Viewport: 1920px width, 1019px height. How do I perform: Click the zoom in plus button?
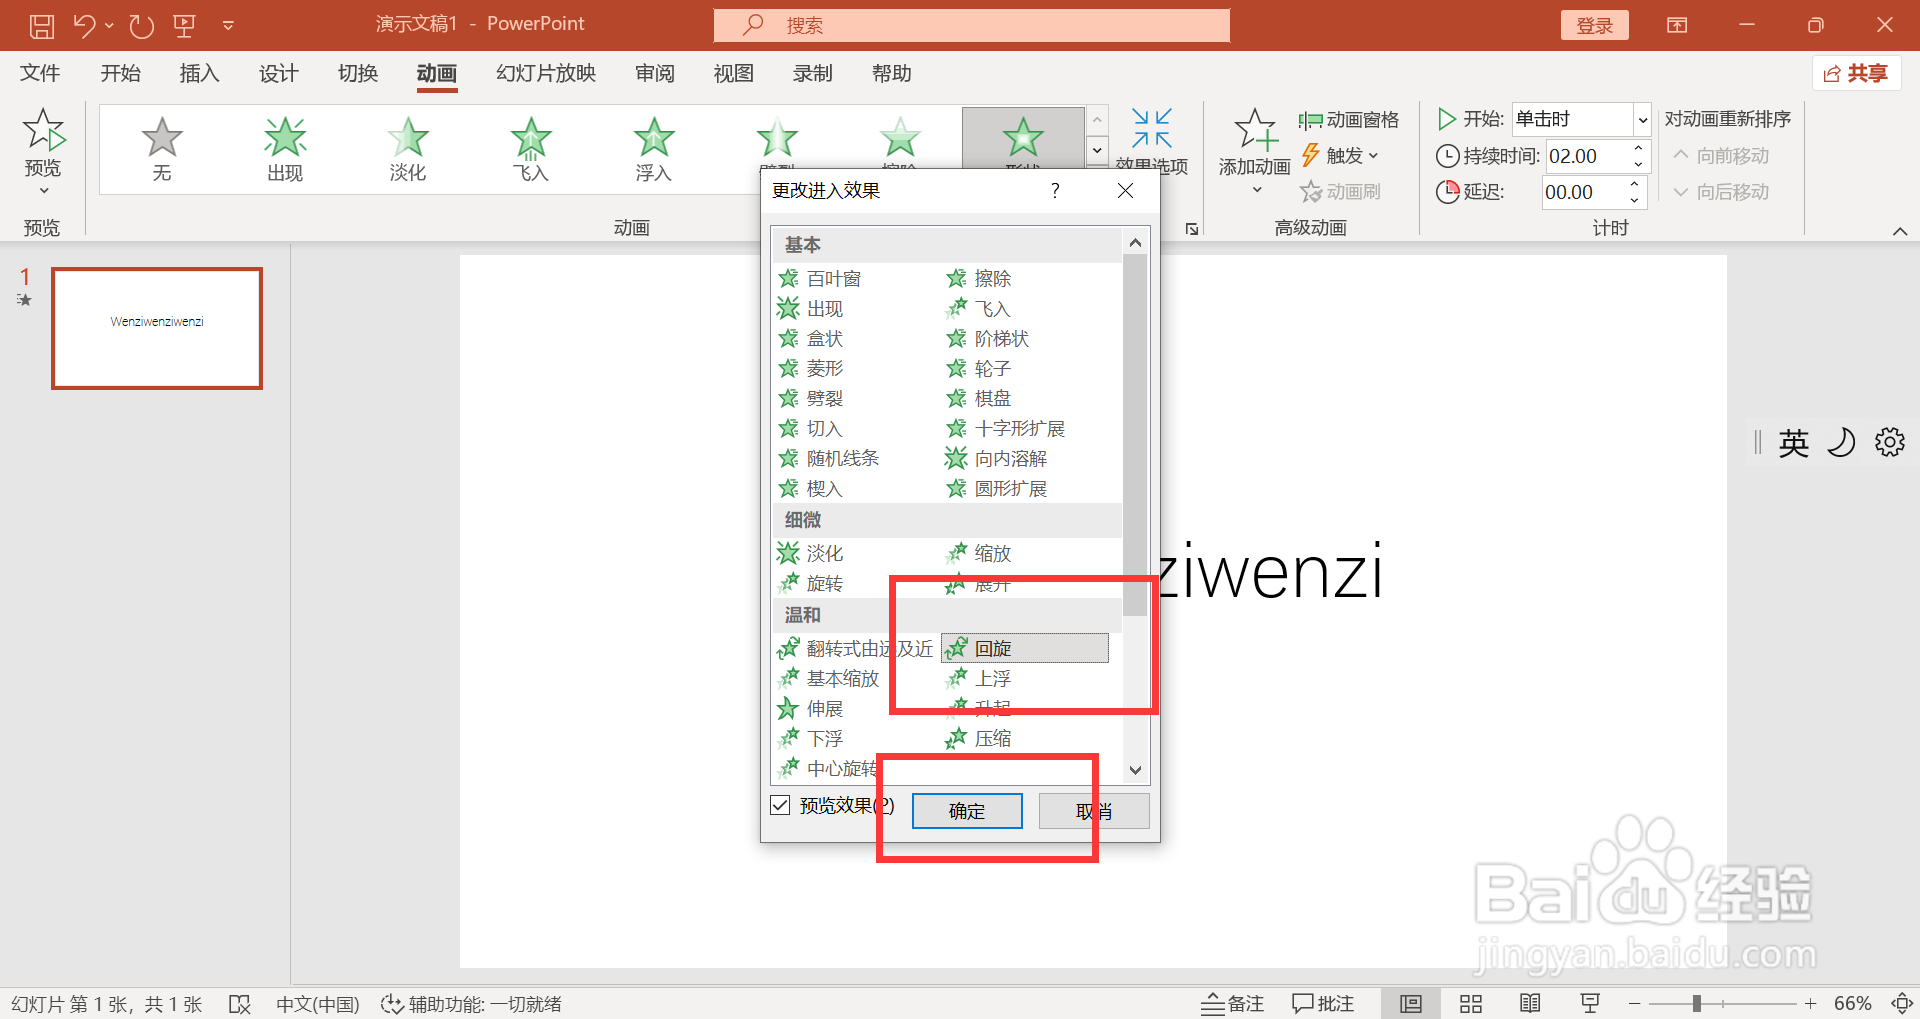point(1810,1003)
